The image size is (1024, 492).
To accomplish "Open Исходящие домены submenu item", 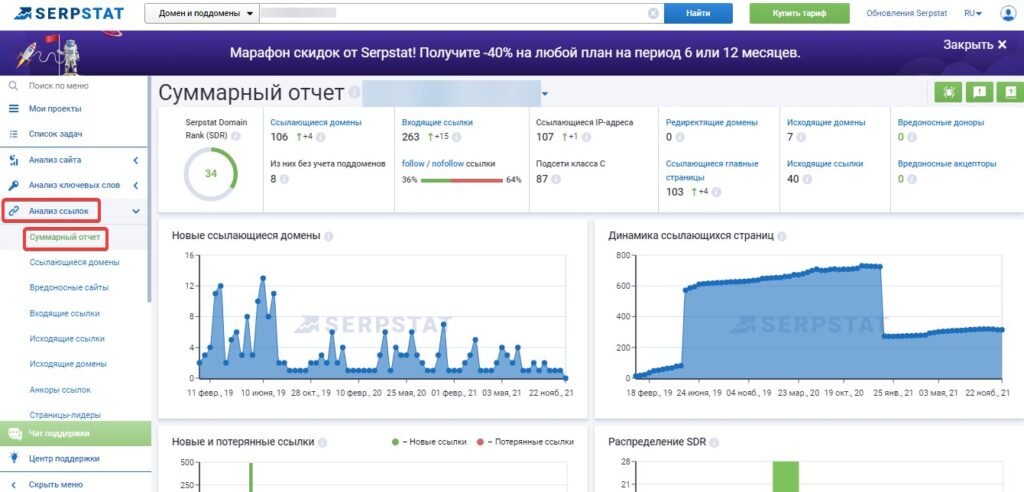I will (x=68, y=364).
